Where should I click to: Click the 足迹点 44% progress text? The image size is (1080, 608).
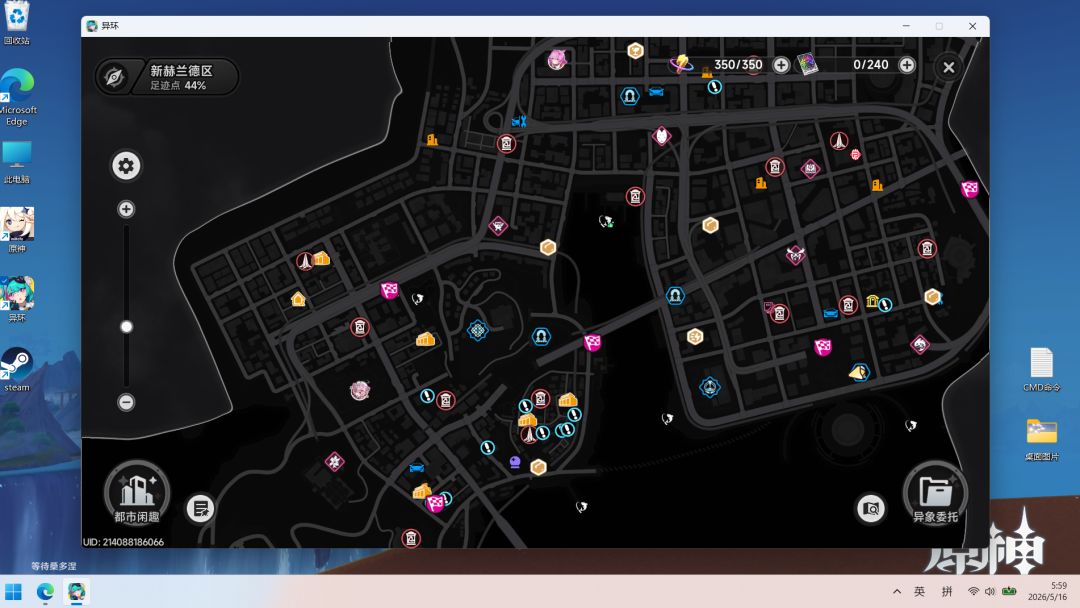[178, 85]
